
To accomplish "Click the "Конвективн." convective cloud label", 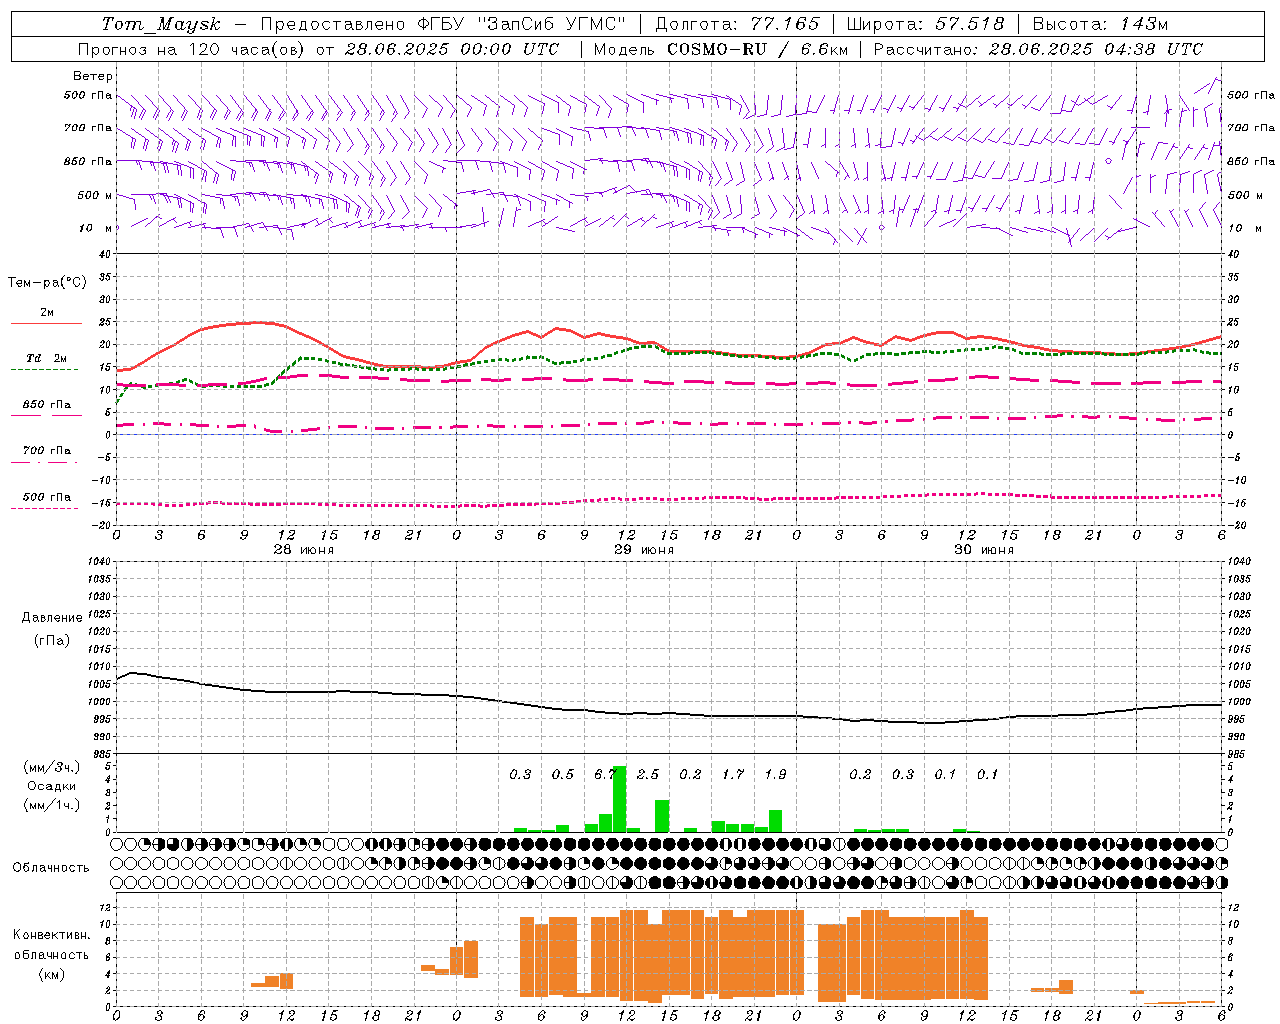I will point(52,934).
